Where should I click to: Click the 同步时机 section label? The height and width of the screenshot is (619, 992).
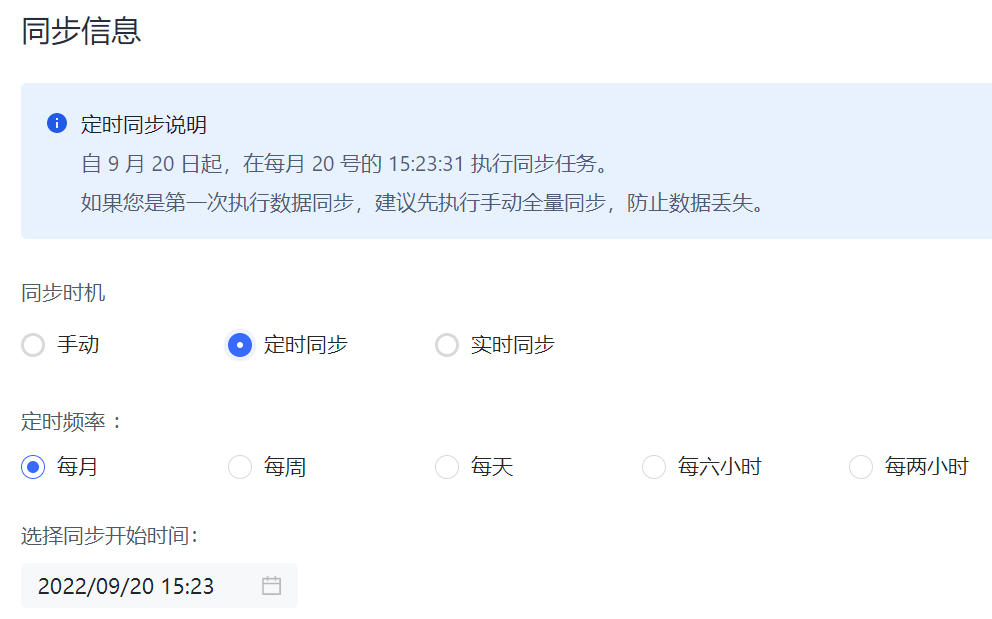tap(63, 293)
